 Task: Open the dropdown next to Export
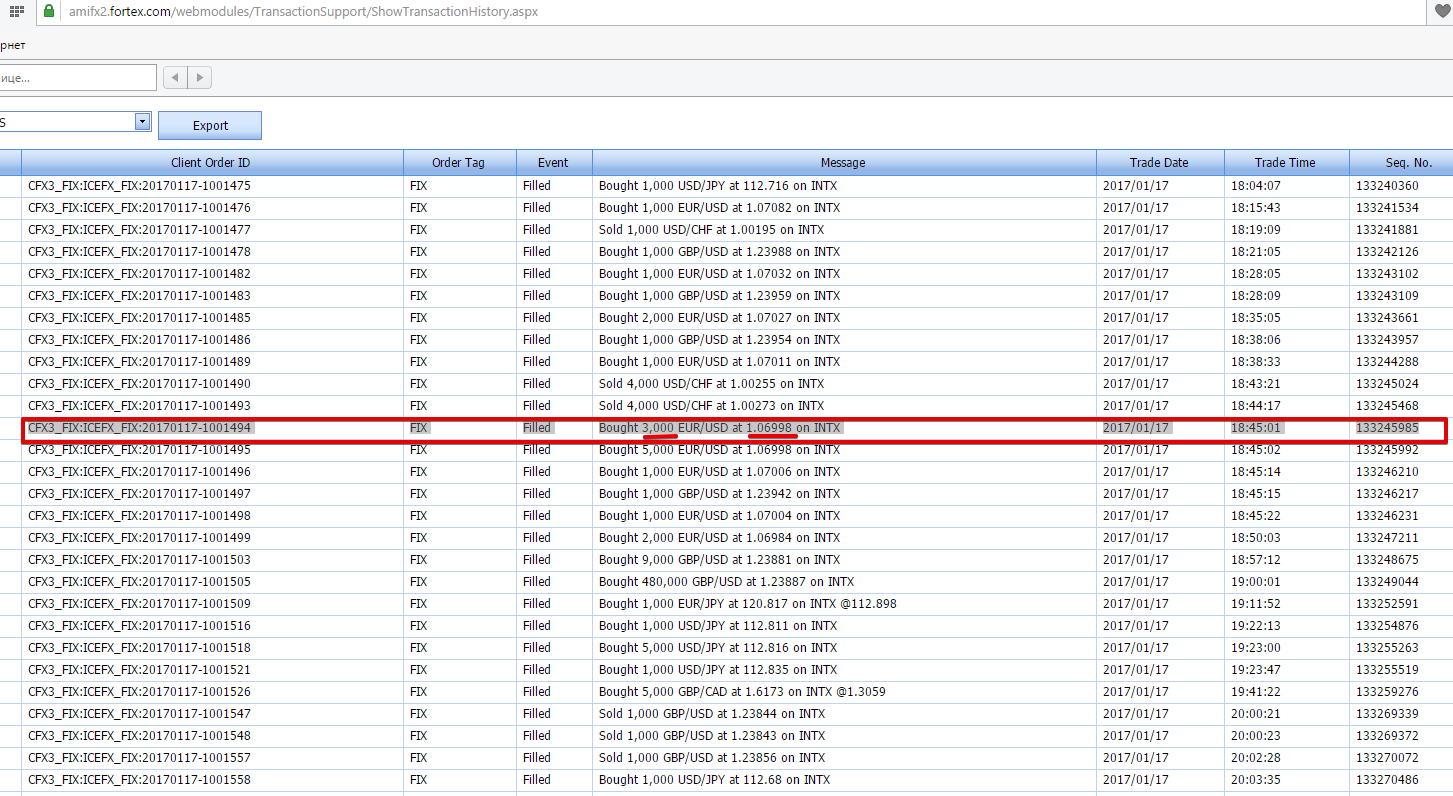point(142,121)
